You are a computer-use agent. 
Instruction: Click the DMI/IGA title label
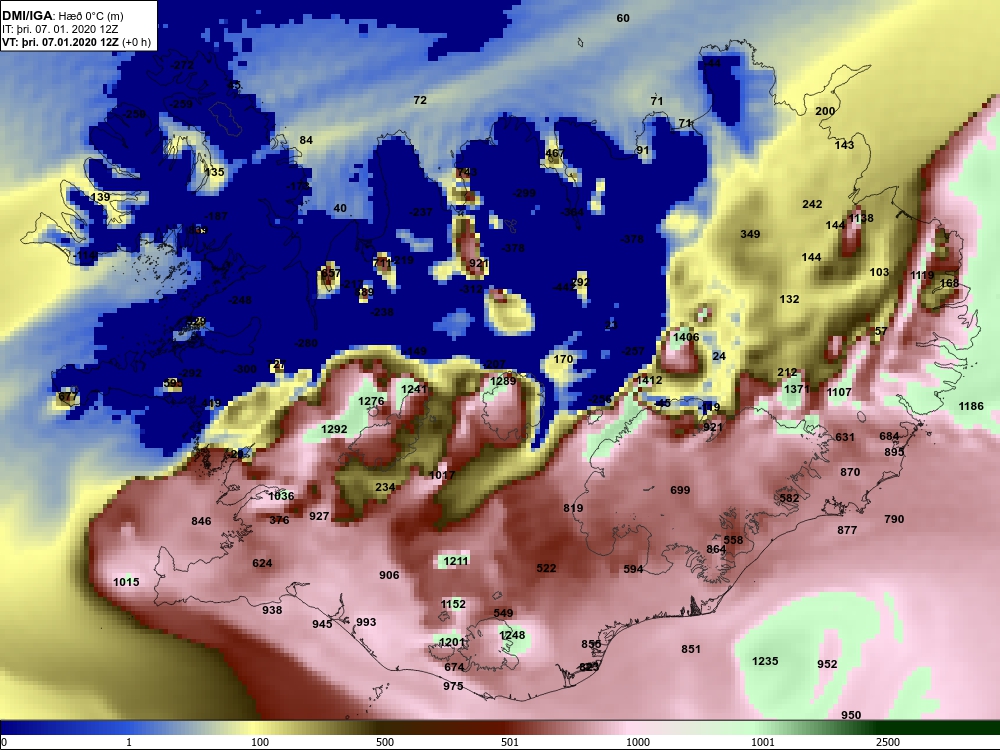[27, 16]
